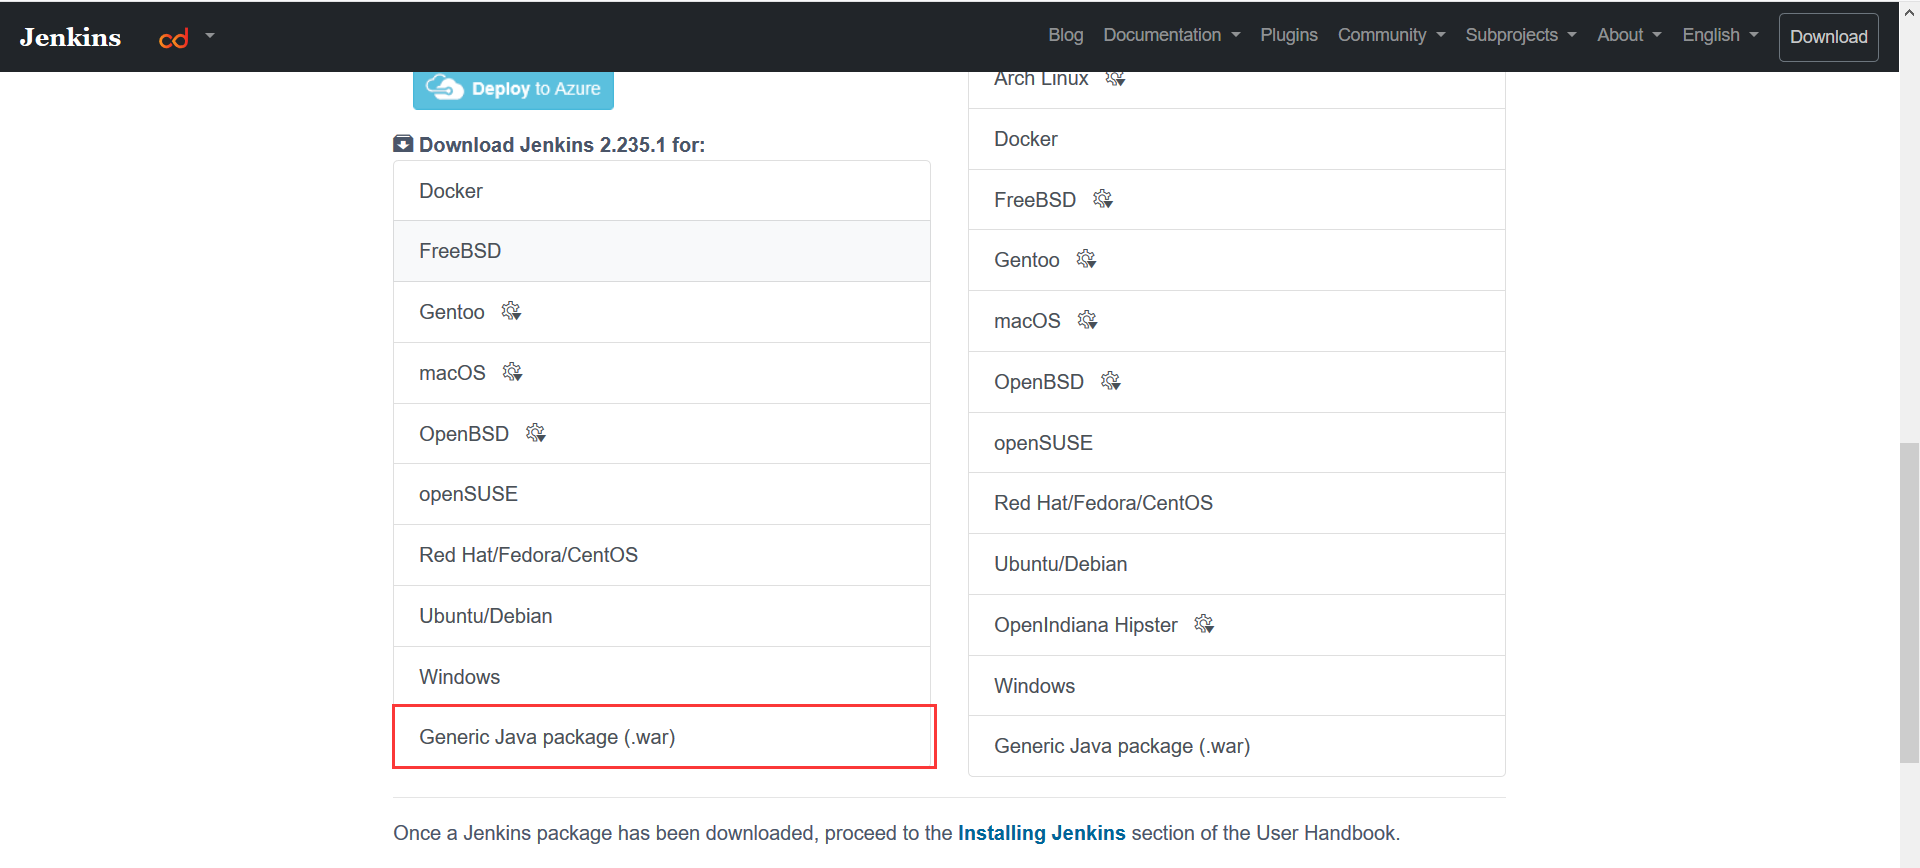Open the English language dropdown
1920x868 pixels.
pyautogui.click(x=1720, y=35)
